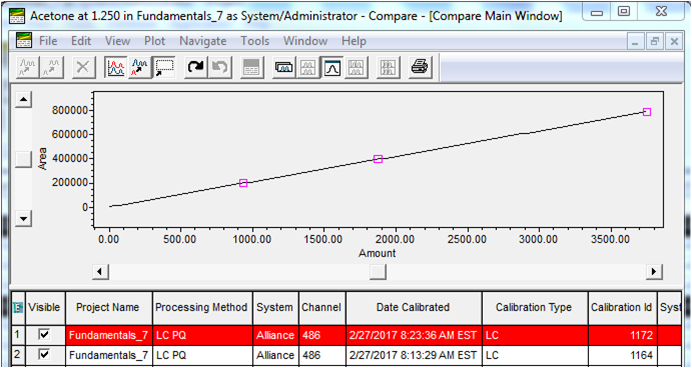
Task: Click calibration Id cell 1172
Action: coord(622,335)
